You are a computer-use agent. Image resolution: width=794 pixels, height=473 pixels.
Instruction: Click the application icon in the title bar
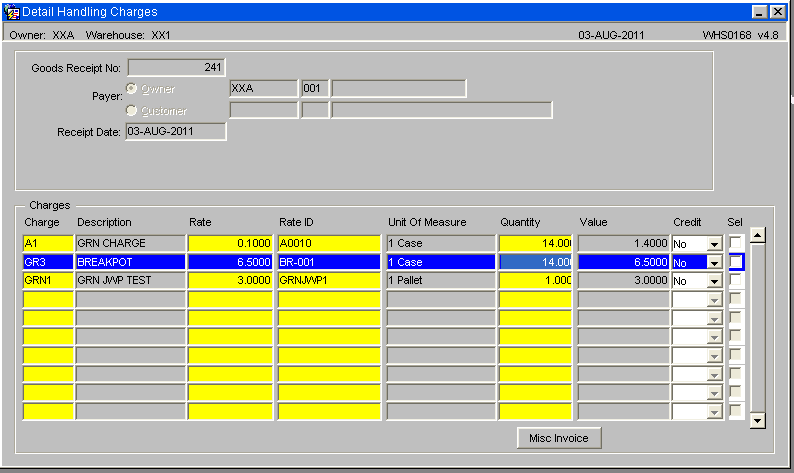(11, 12)
